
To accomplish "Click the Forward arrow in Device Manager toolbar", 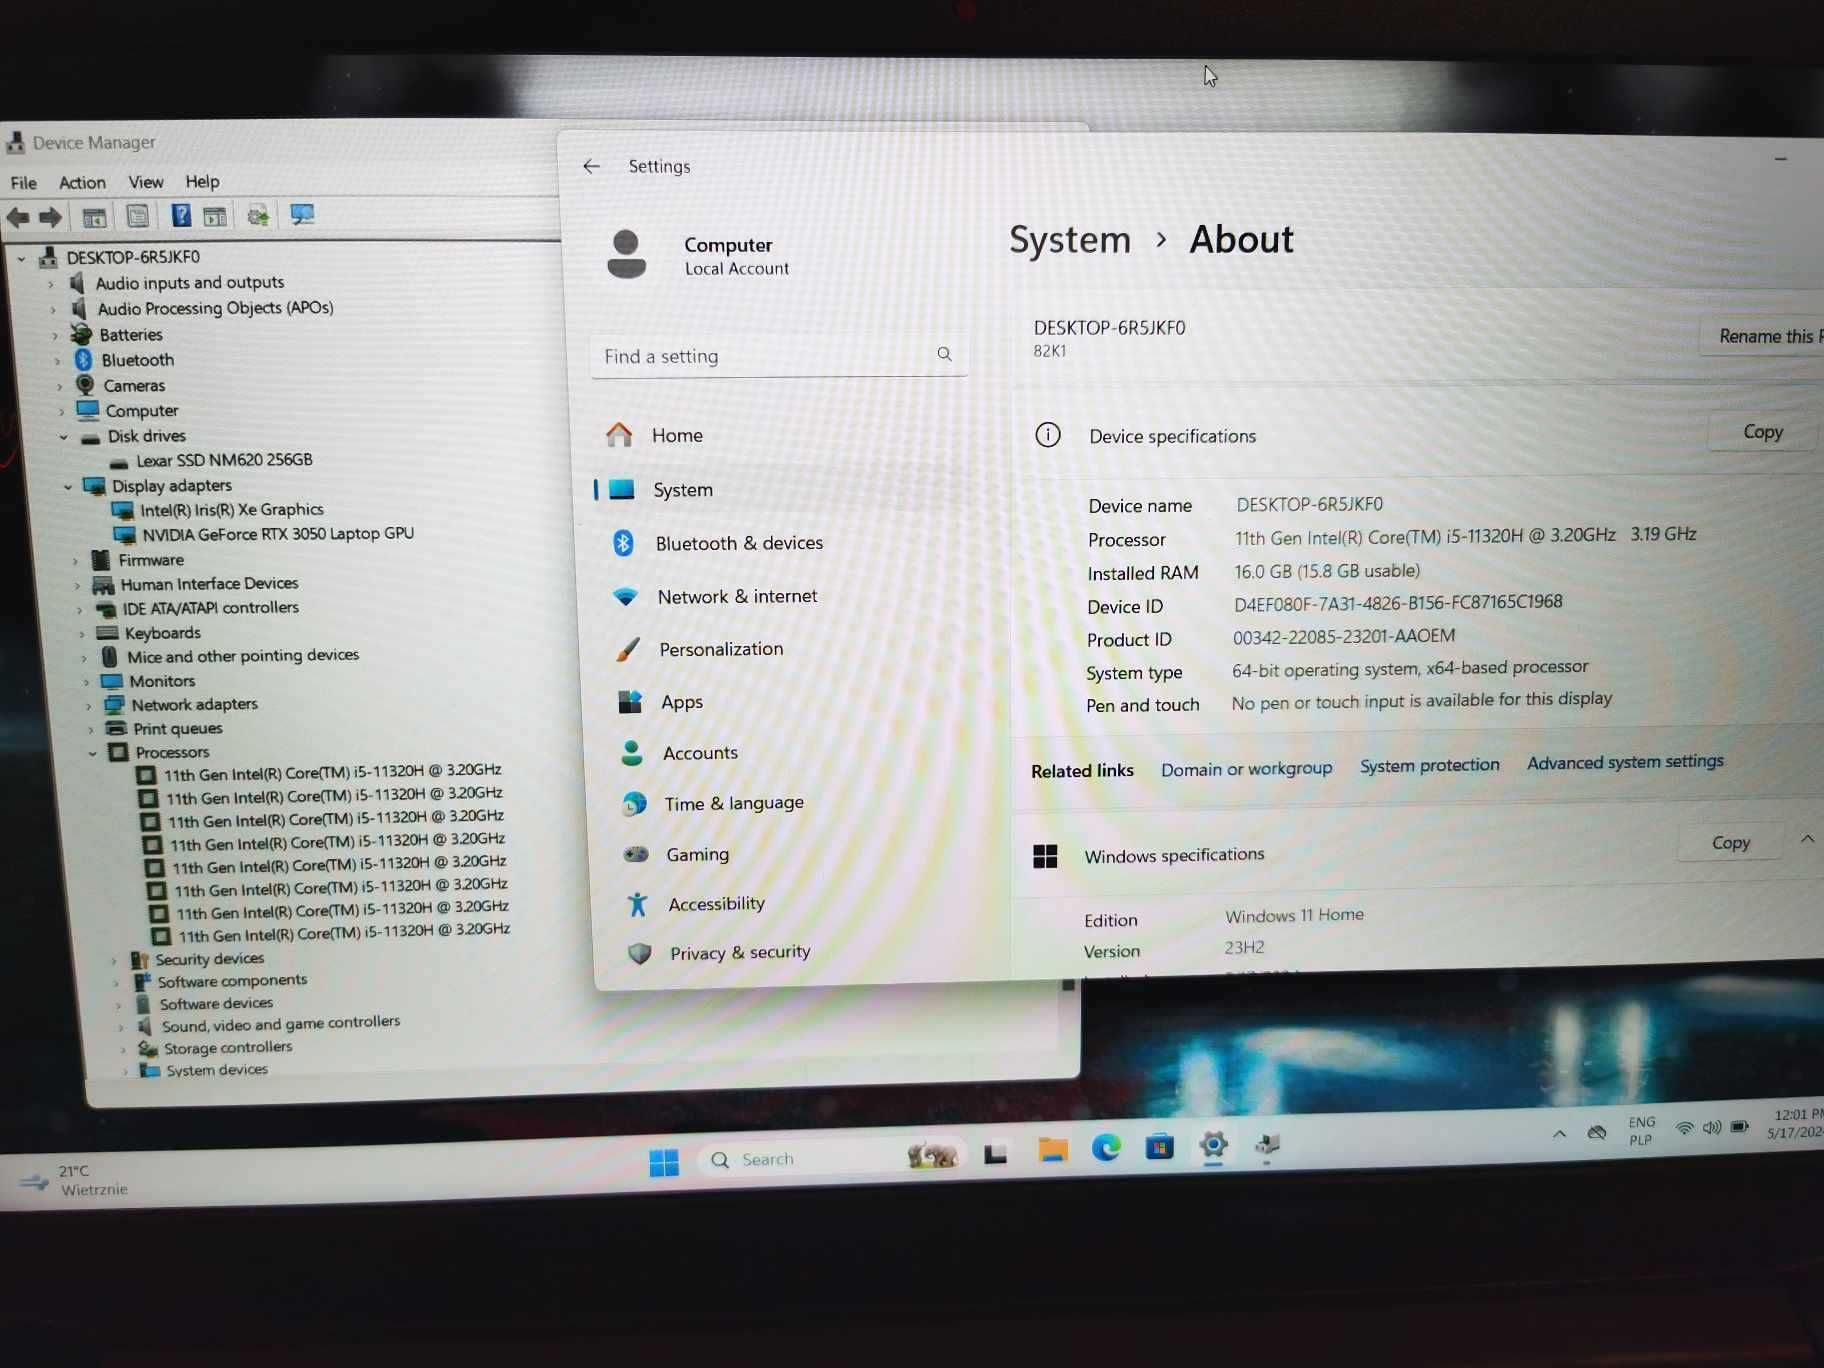I will point(50,216).
